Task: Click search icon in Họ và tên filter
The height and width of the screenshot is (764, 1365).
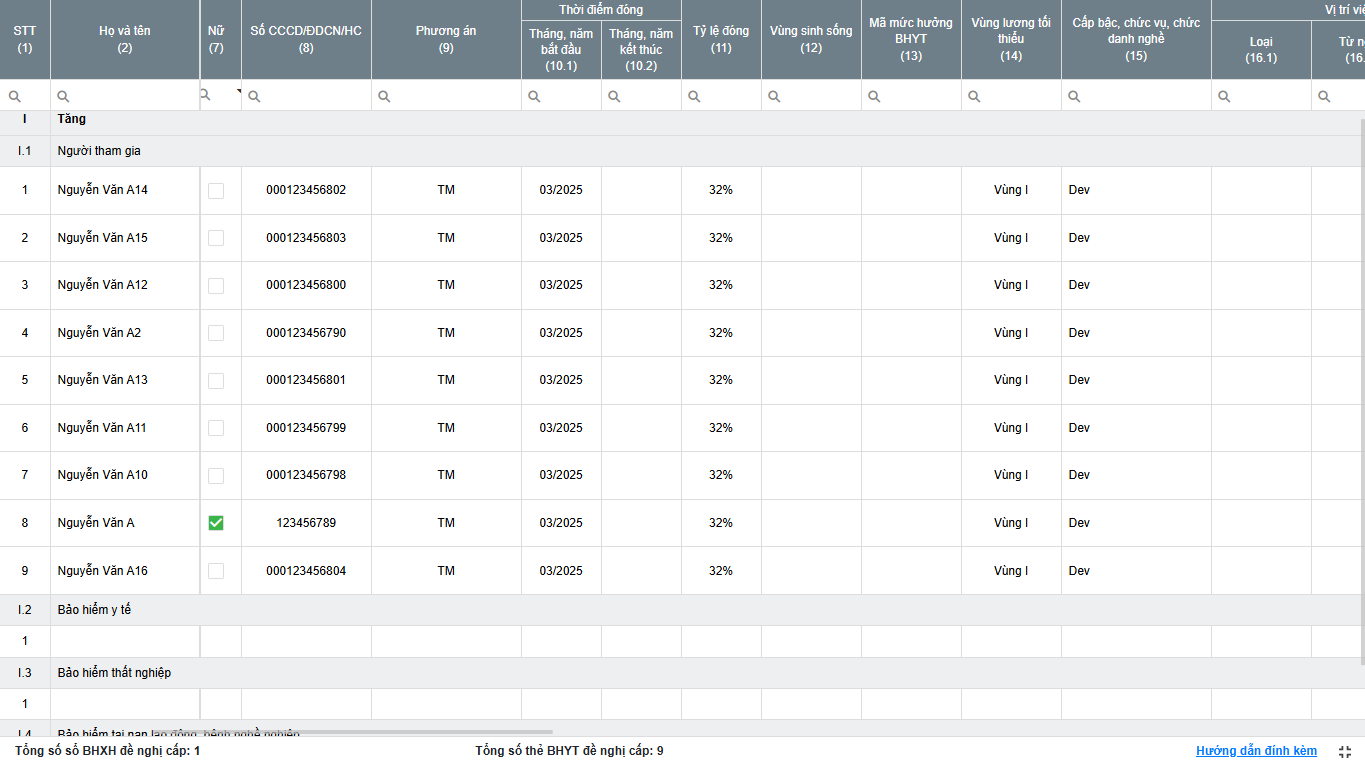Action: [63, 97]
